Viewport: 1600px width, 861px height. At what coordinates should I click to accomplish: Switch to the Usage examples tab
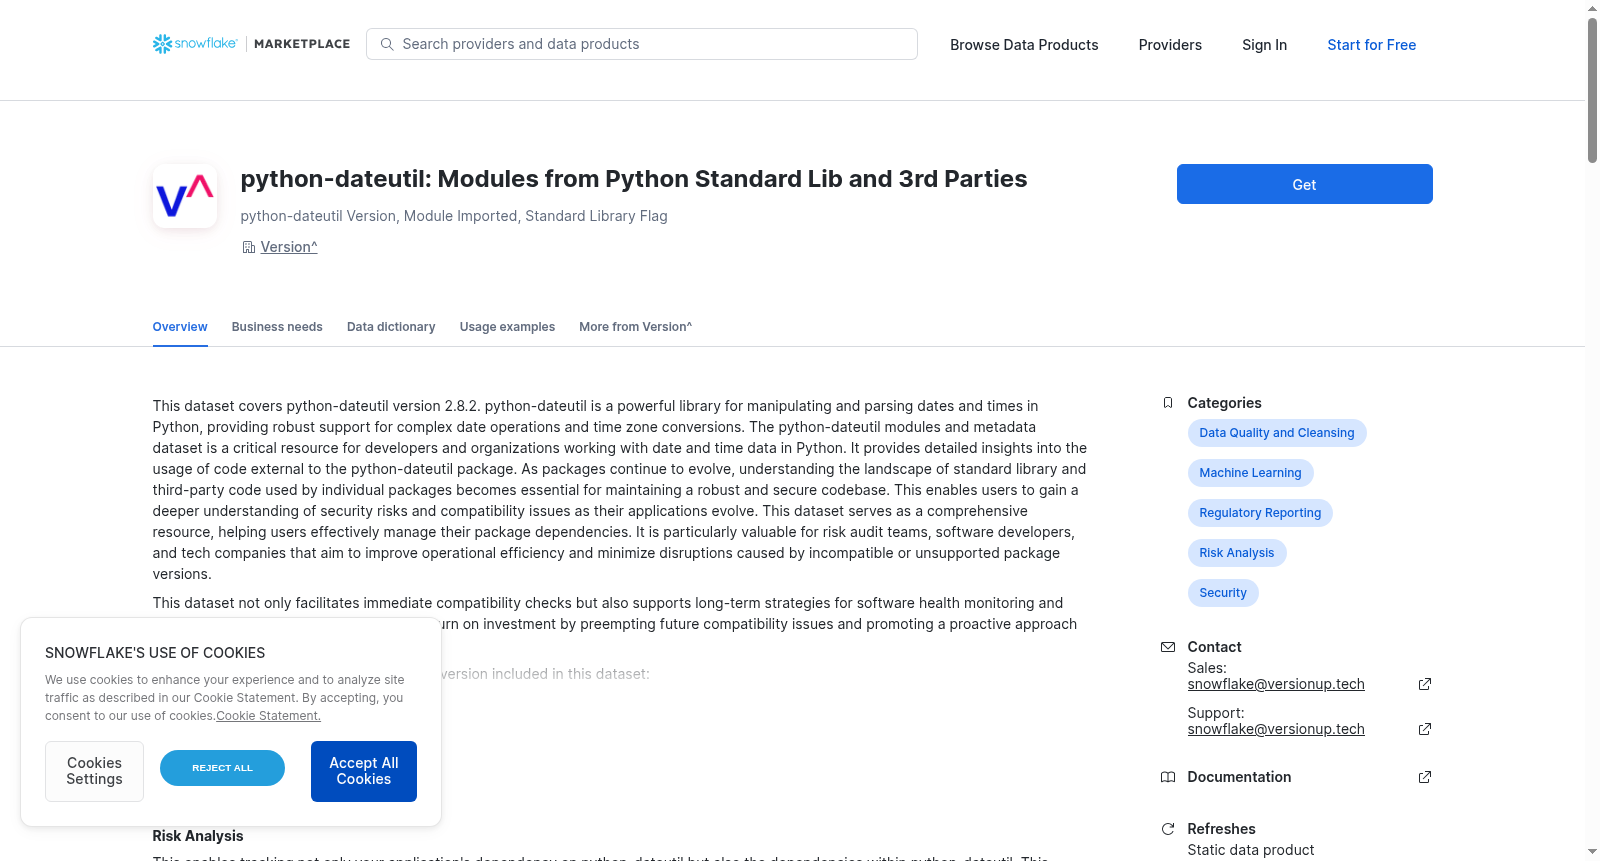click(507, 327)
